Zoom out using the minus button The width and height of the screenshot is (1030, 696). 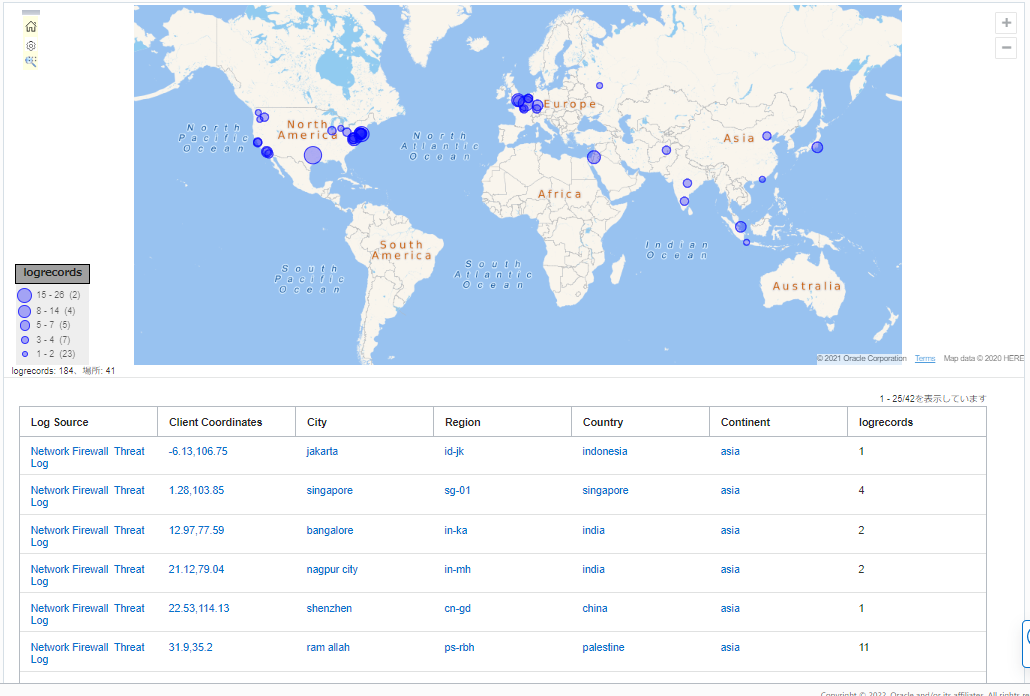click(1006, 48)
